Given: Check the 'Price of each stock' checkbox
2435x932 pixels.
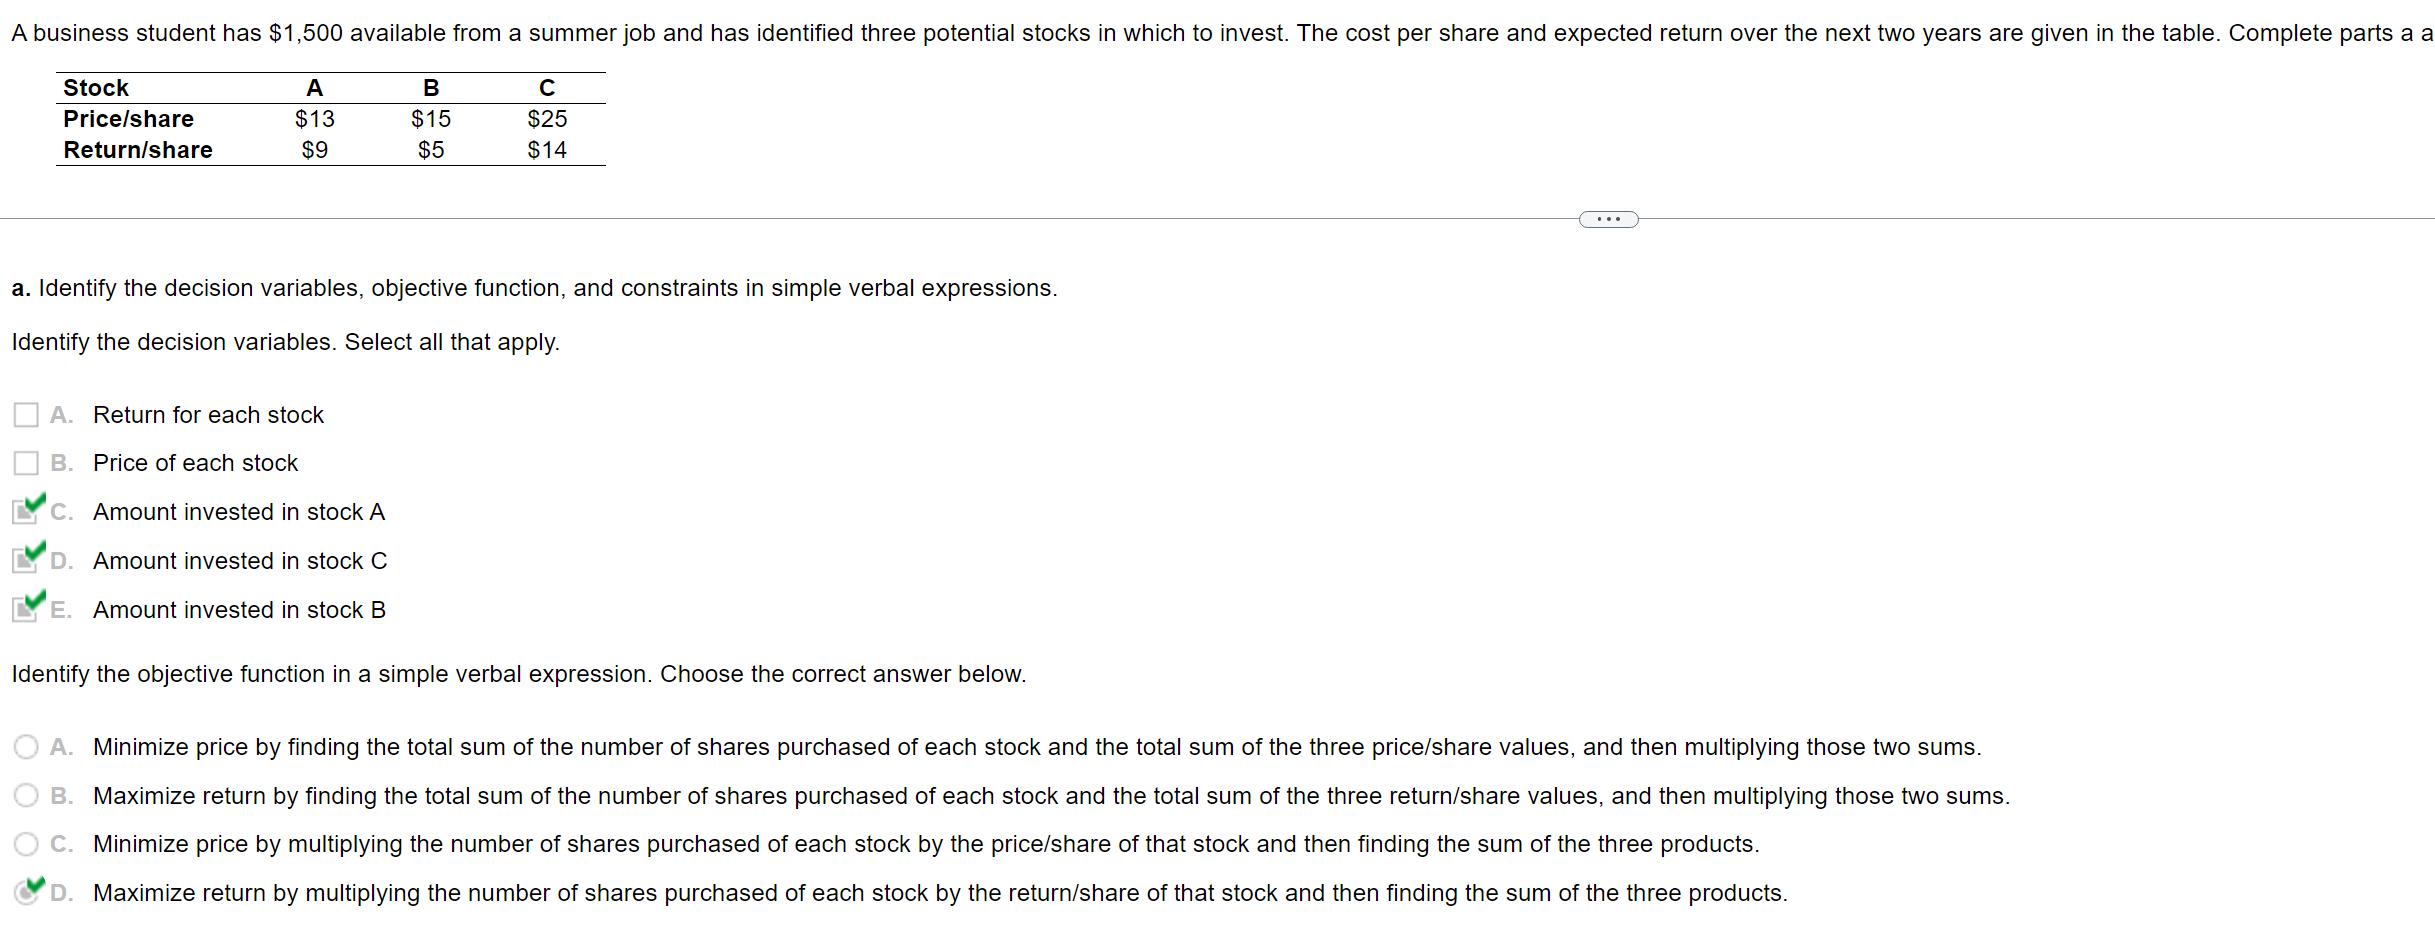Looking at the screenshot, I should (26, 463).
